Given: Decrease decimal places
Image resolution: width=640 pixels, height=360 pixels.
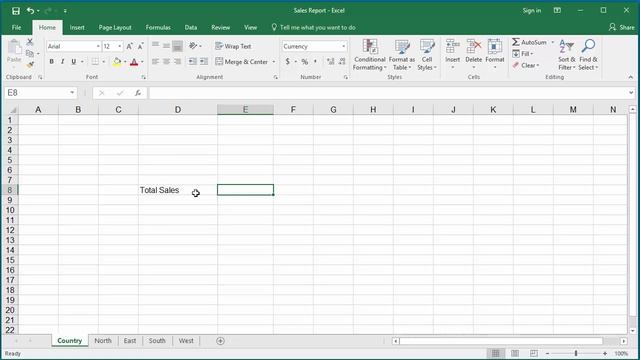Looking at the screenshot, I should pos(342,62).
